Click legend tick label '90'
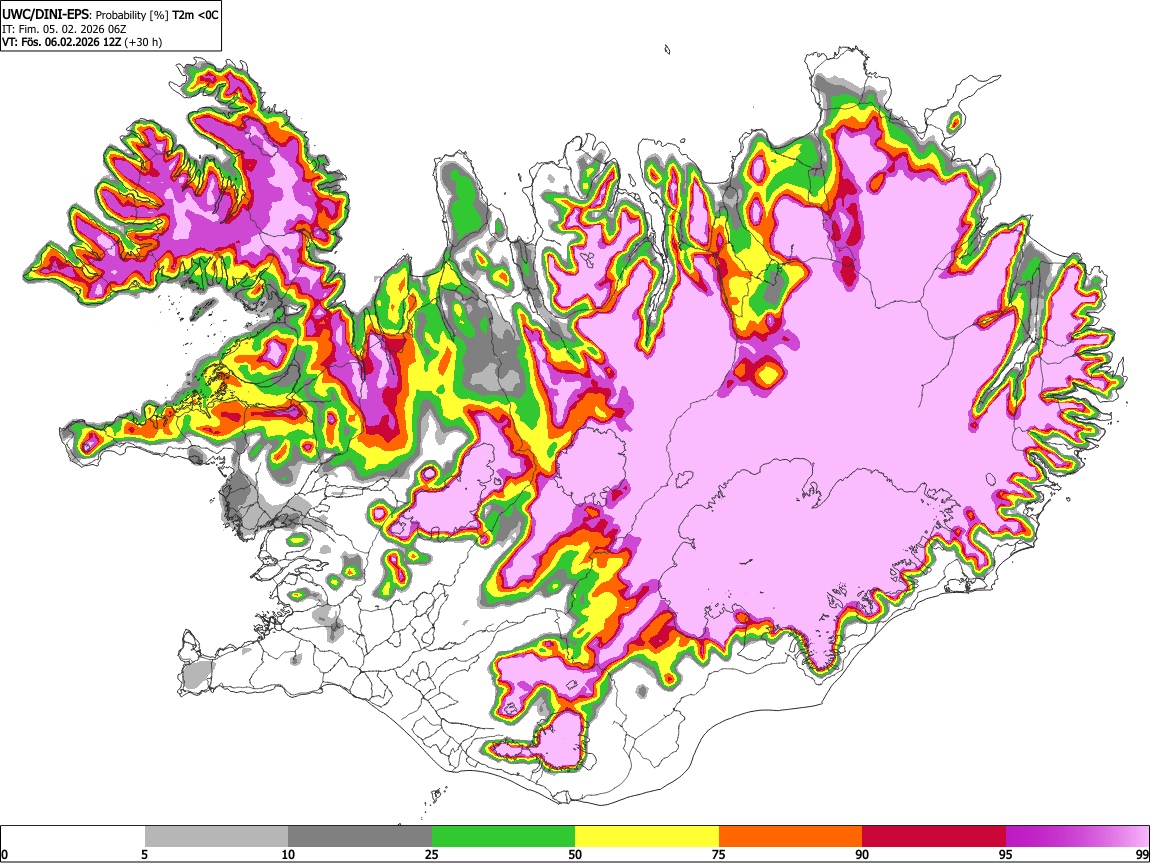1150x863 pixels. point(862,854)
